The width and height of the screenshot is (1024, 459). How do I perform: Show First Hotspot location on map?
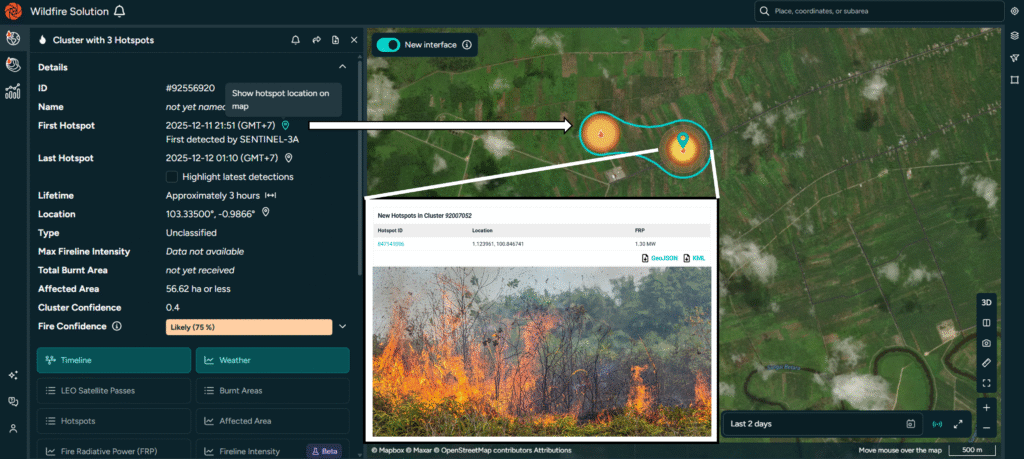286,125
